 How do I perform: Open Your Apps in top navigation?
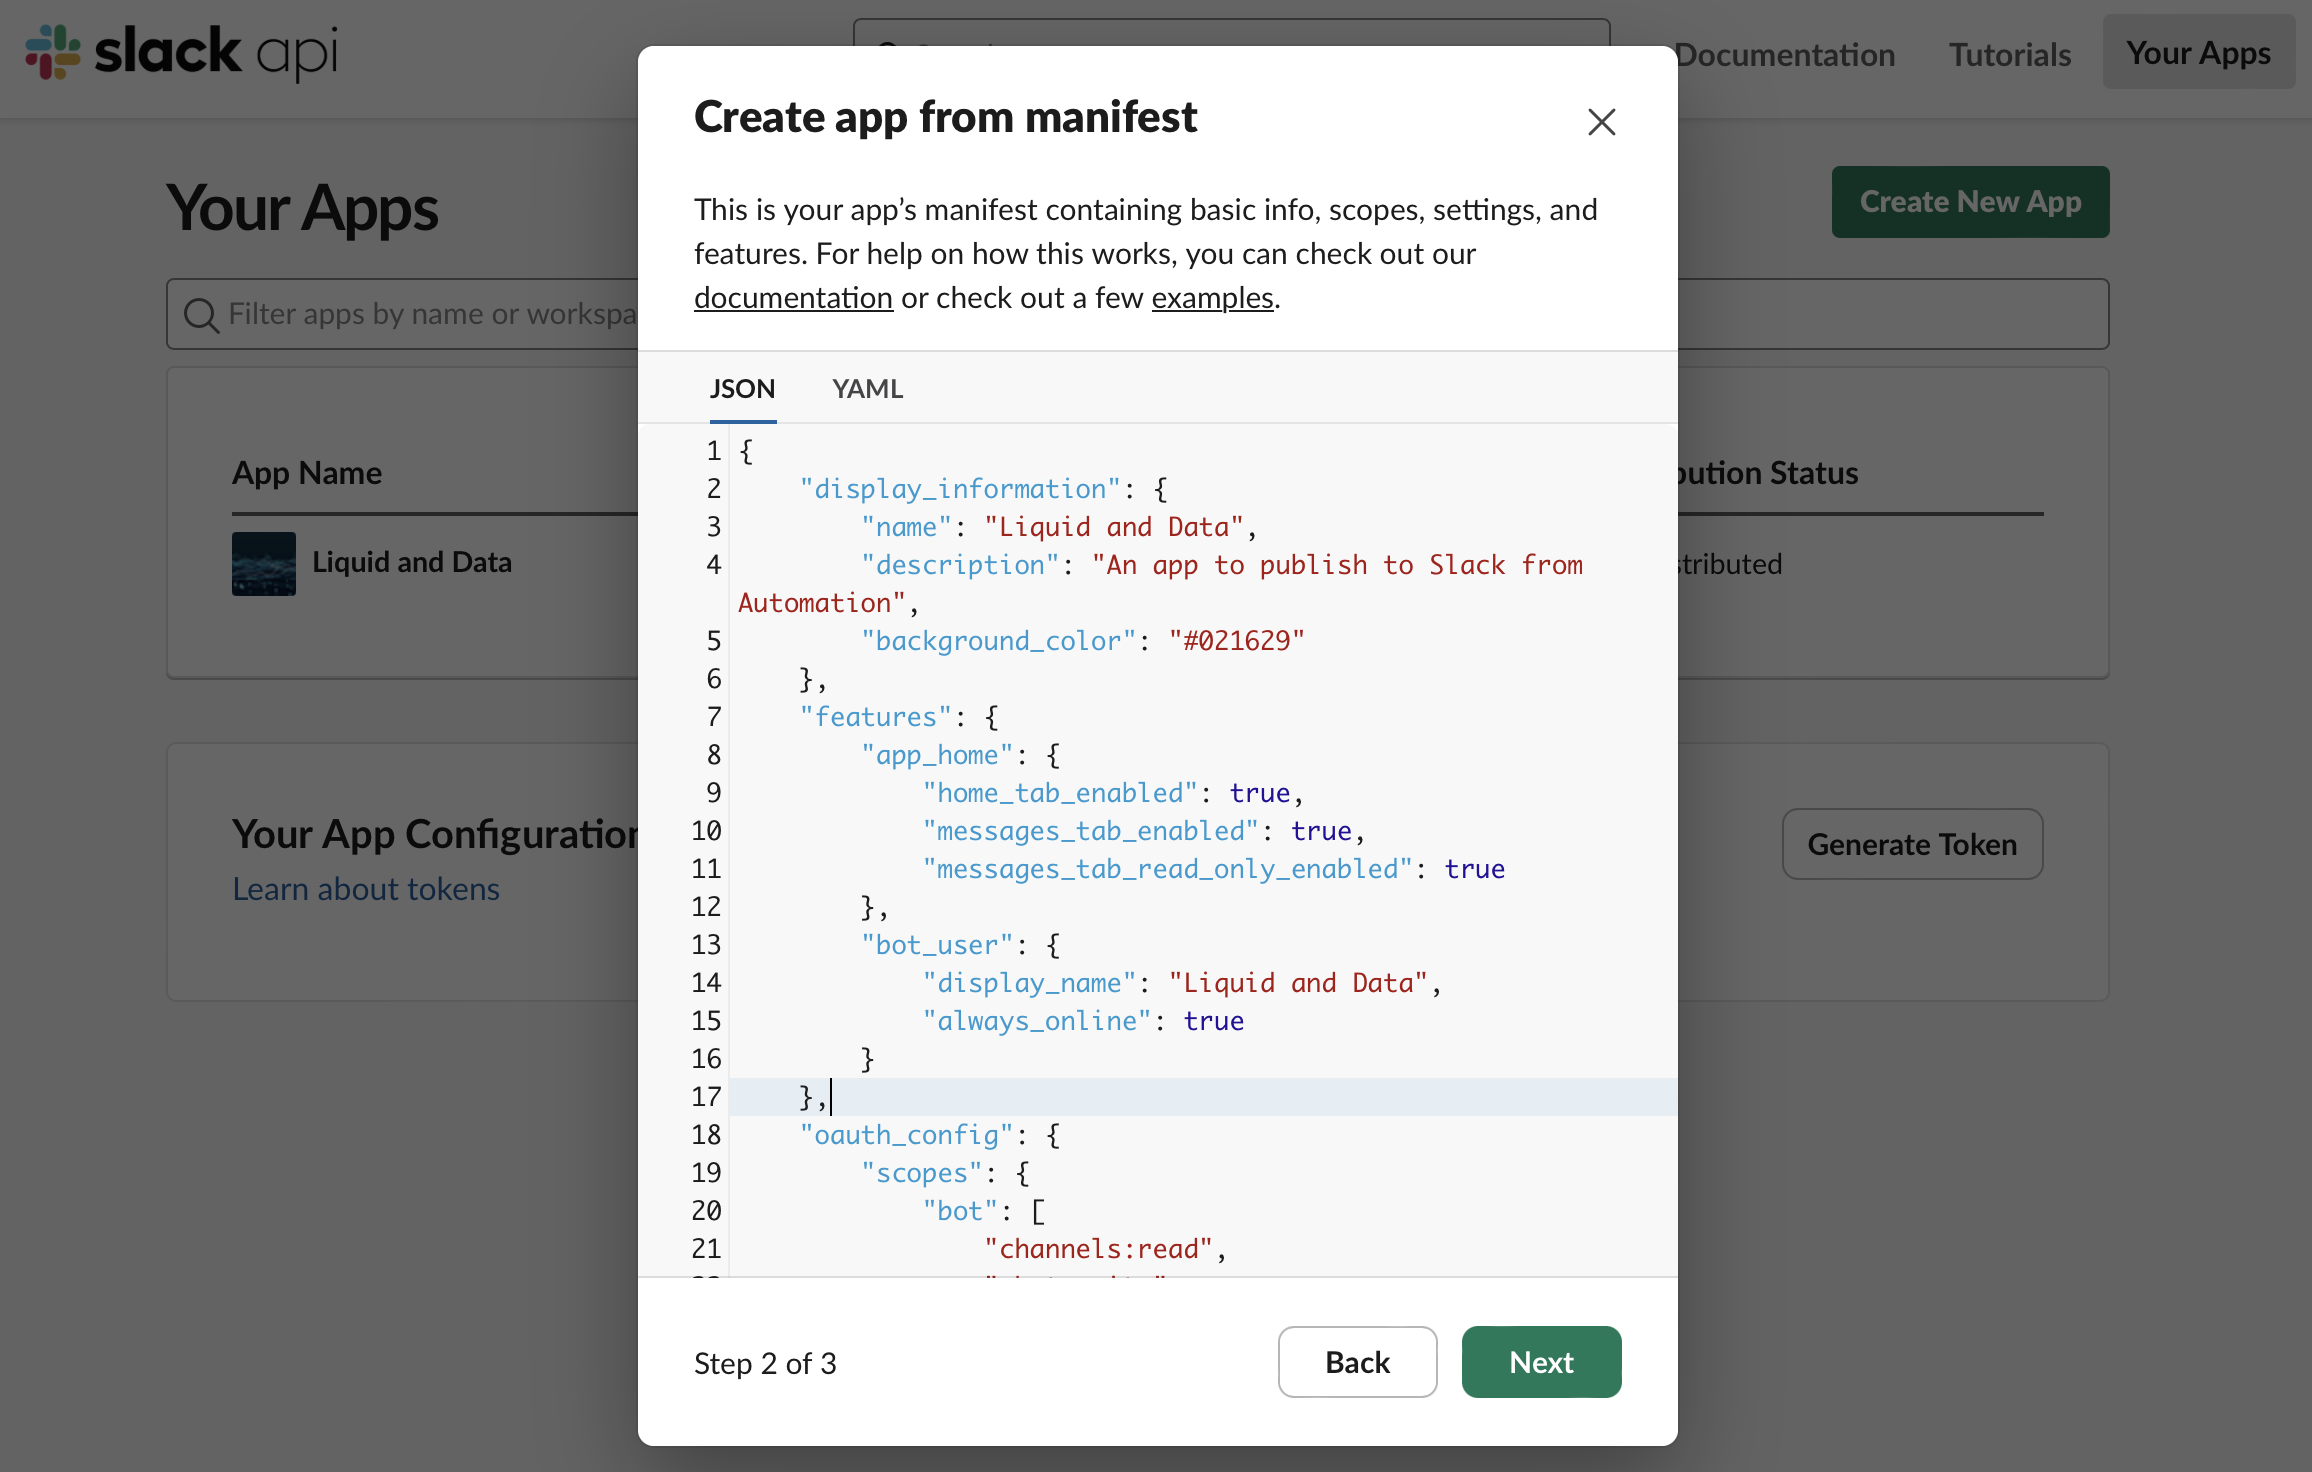click(2198, 53)
